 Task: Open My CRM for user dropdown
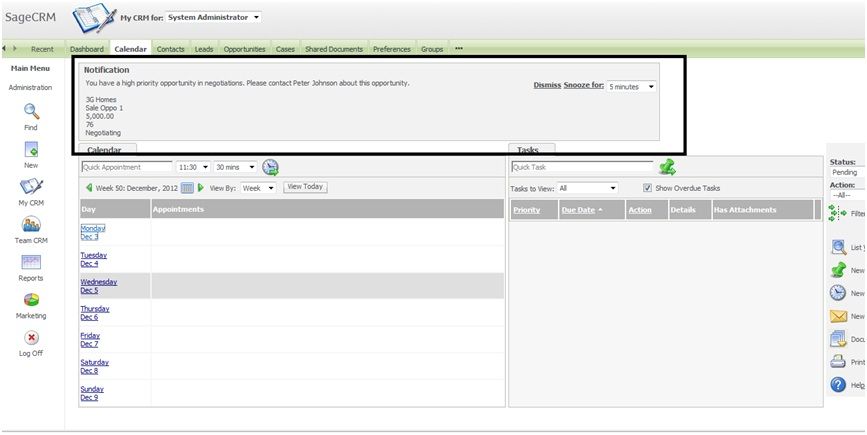tap(213, 17)
